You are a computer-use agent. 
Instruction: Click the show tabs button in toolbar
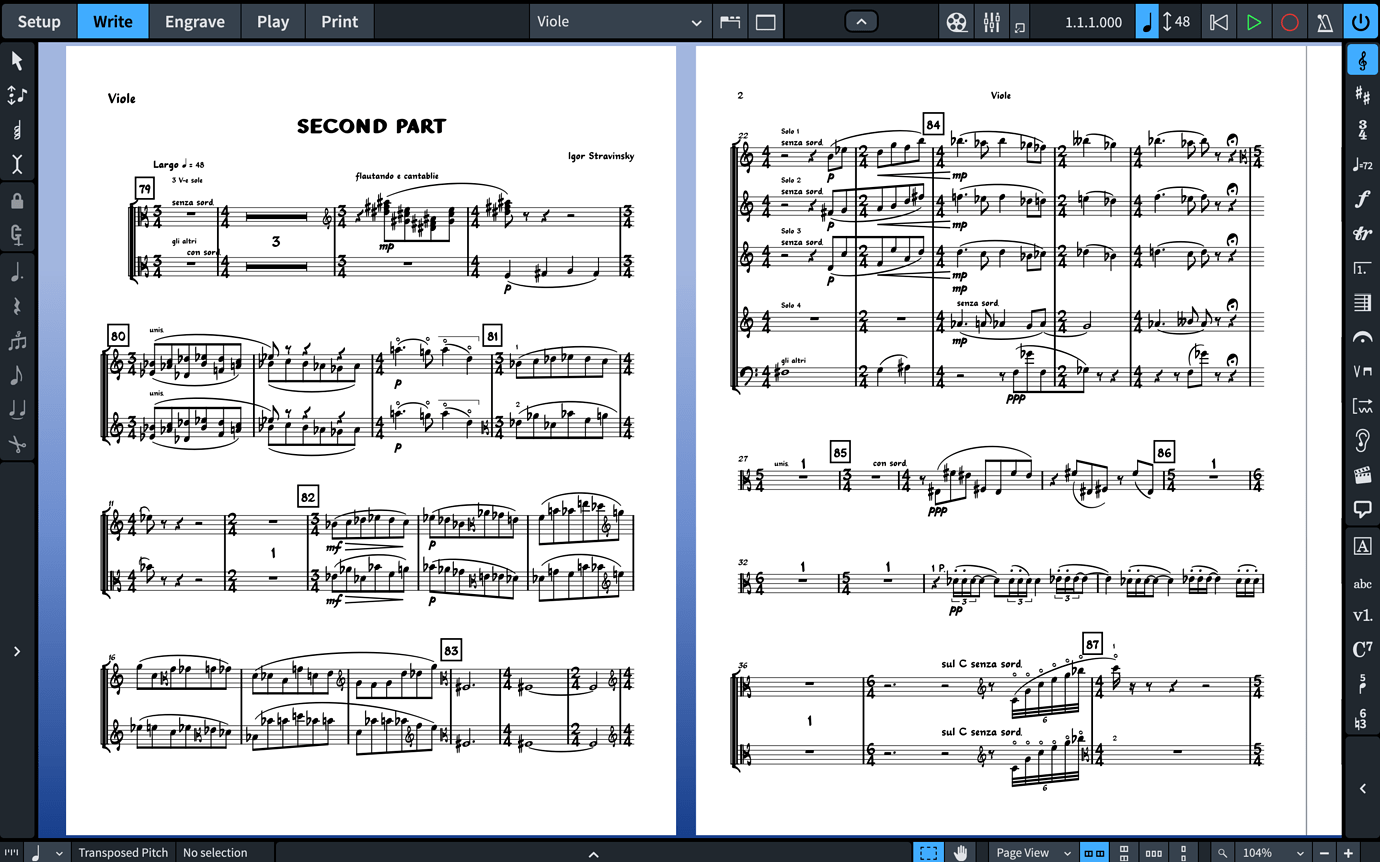coord(730,21)
